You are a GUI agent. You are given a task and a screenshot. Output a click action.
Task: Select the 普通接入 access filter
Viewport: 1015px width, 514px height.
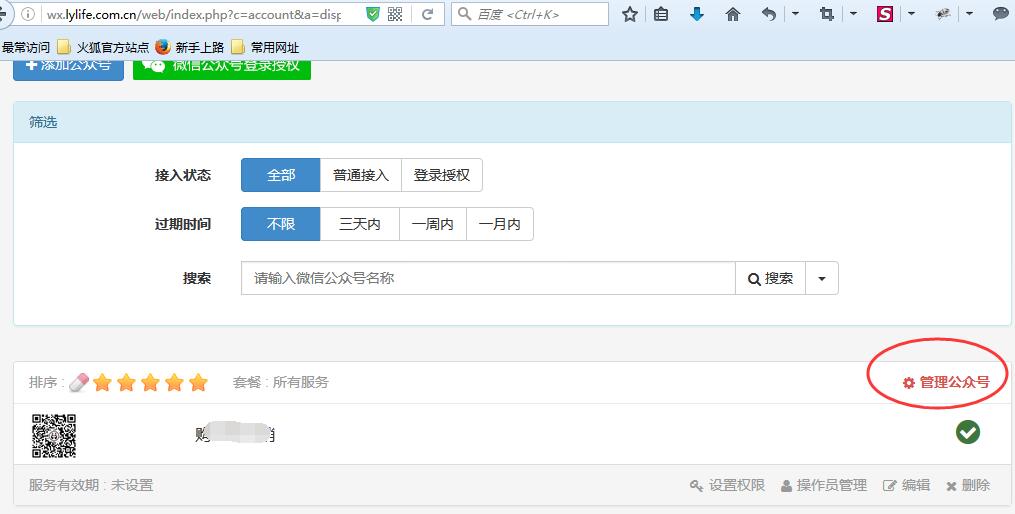point(361,175)
